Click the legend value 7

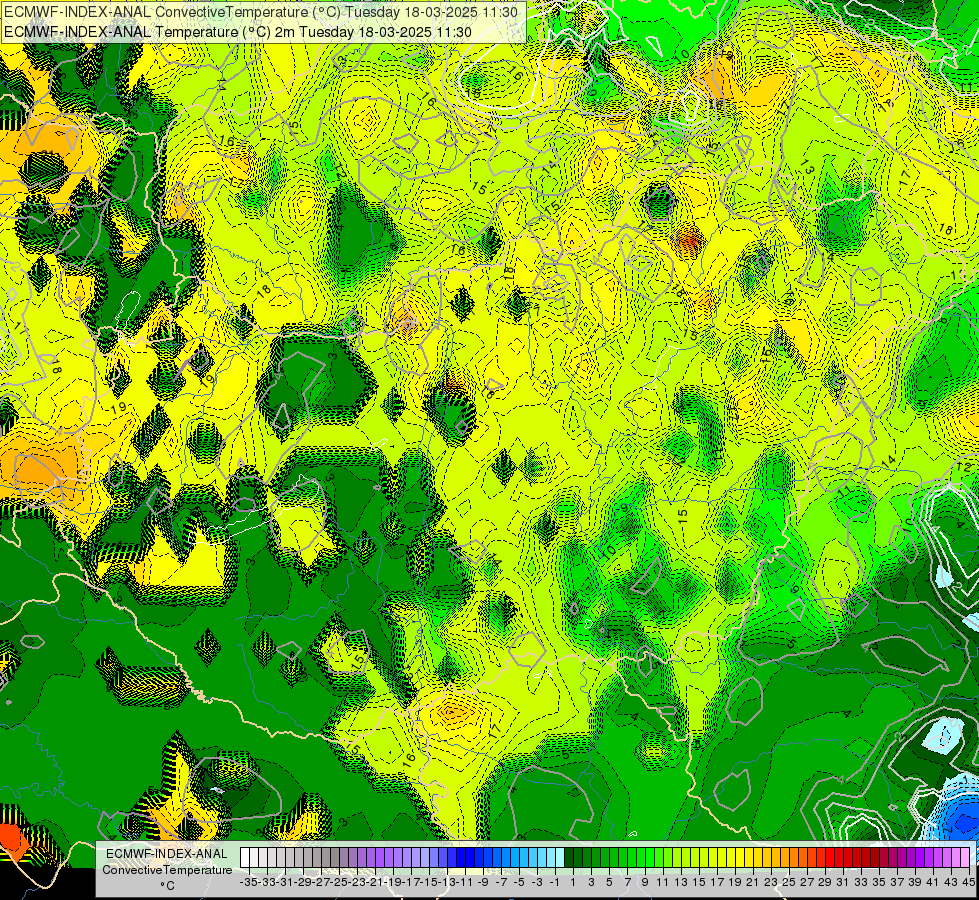click(x=627, y=882)
